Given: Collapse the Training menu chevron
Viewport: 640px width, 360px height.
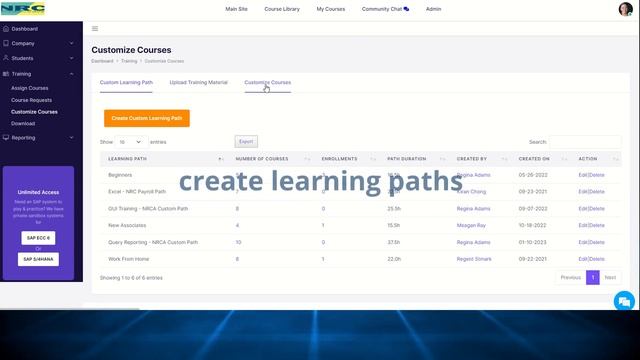Looking at the screenshot, I should coord(71,74).
